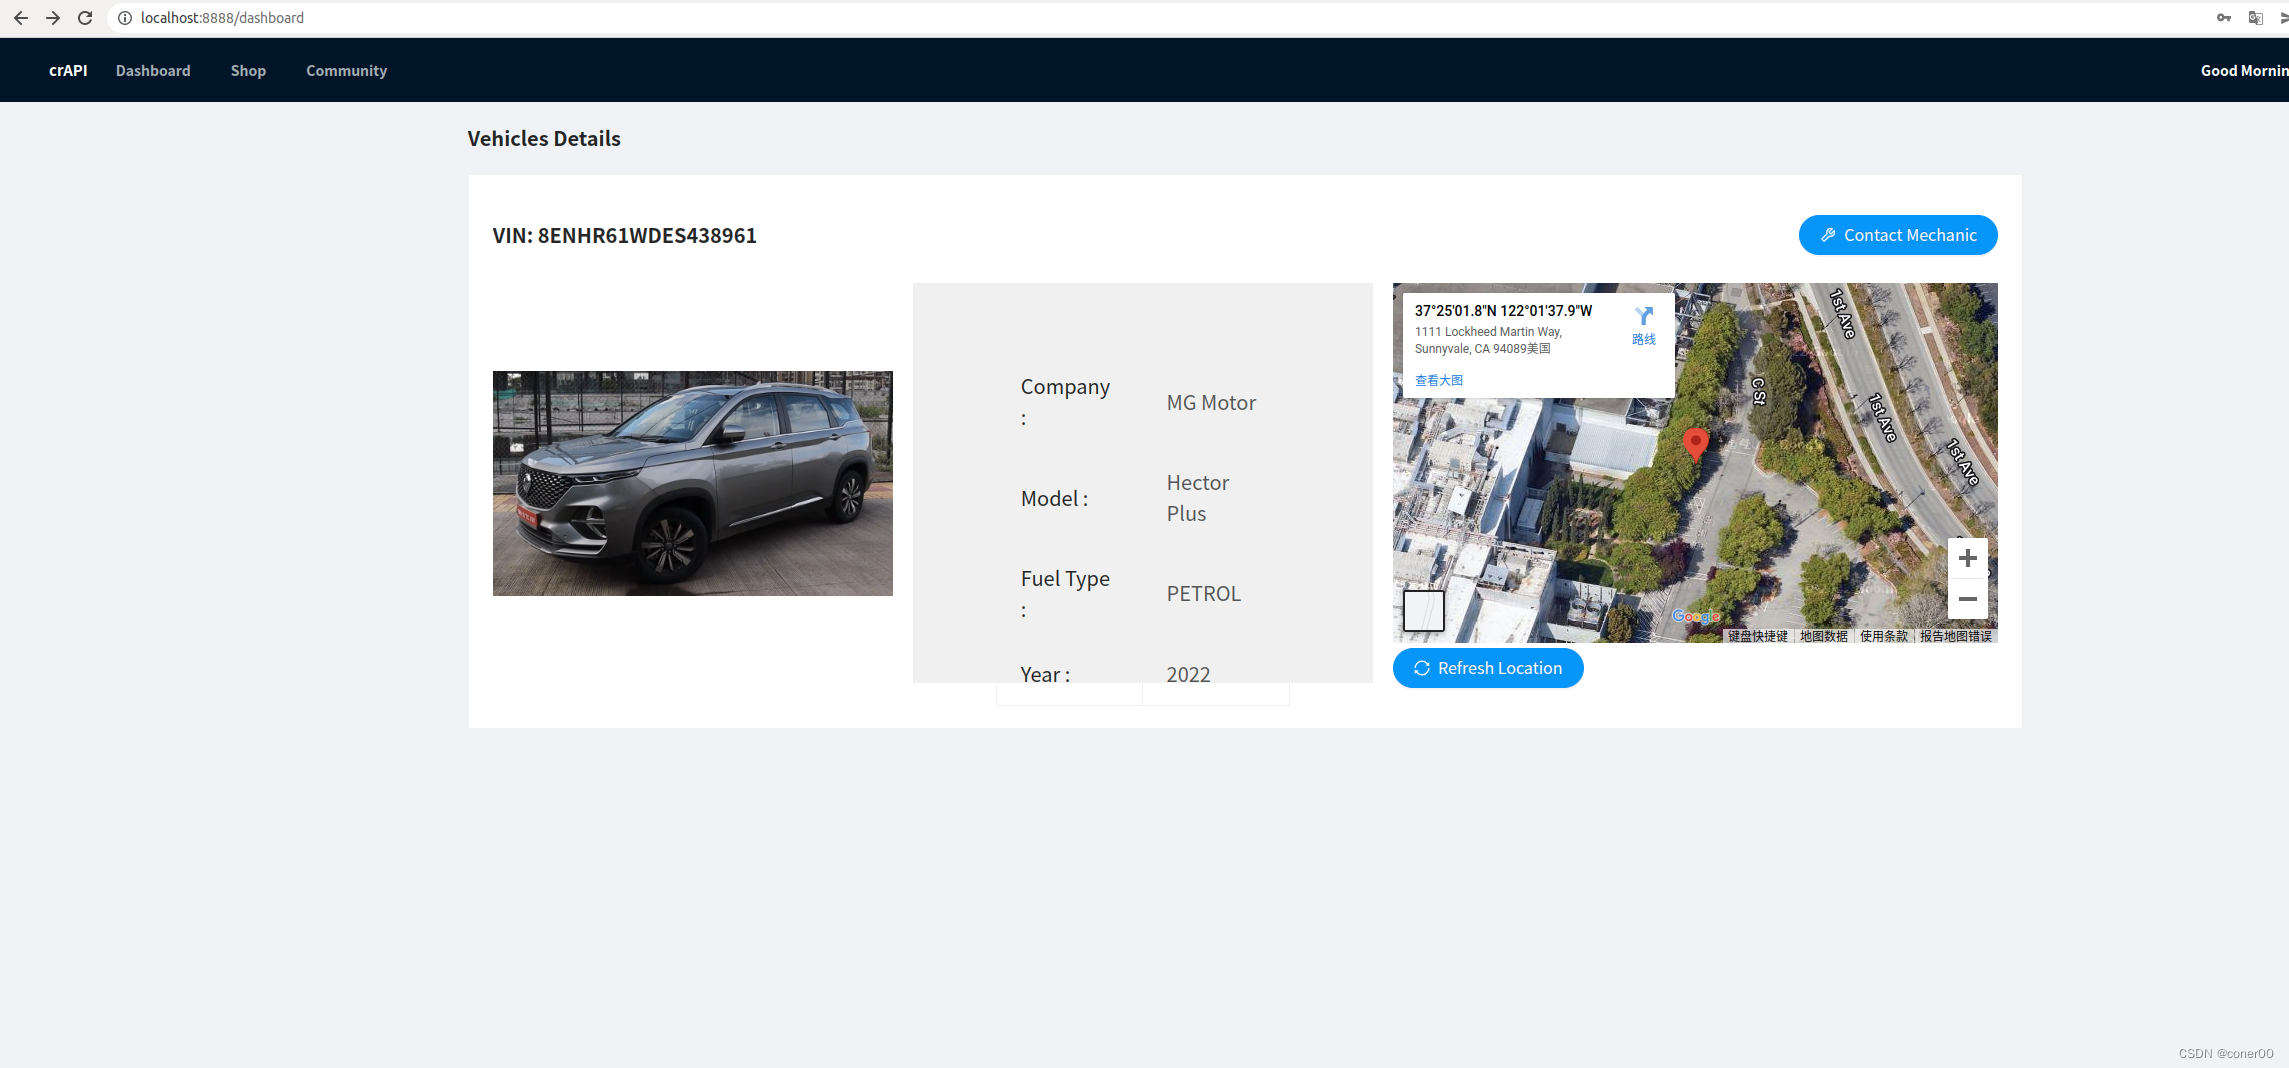
Task: Open 查看大图 view larger map link
Action: point(1439,380)
